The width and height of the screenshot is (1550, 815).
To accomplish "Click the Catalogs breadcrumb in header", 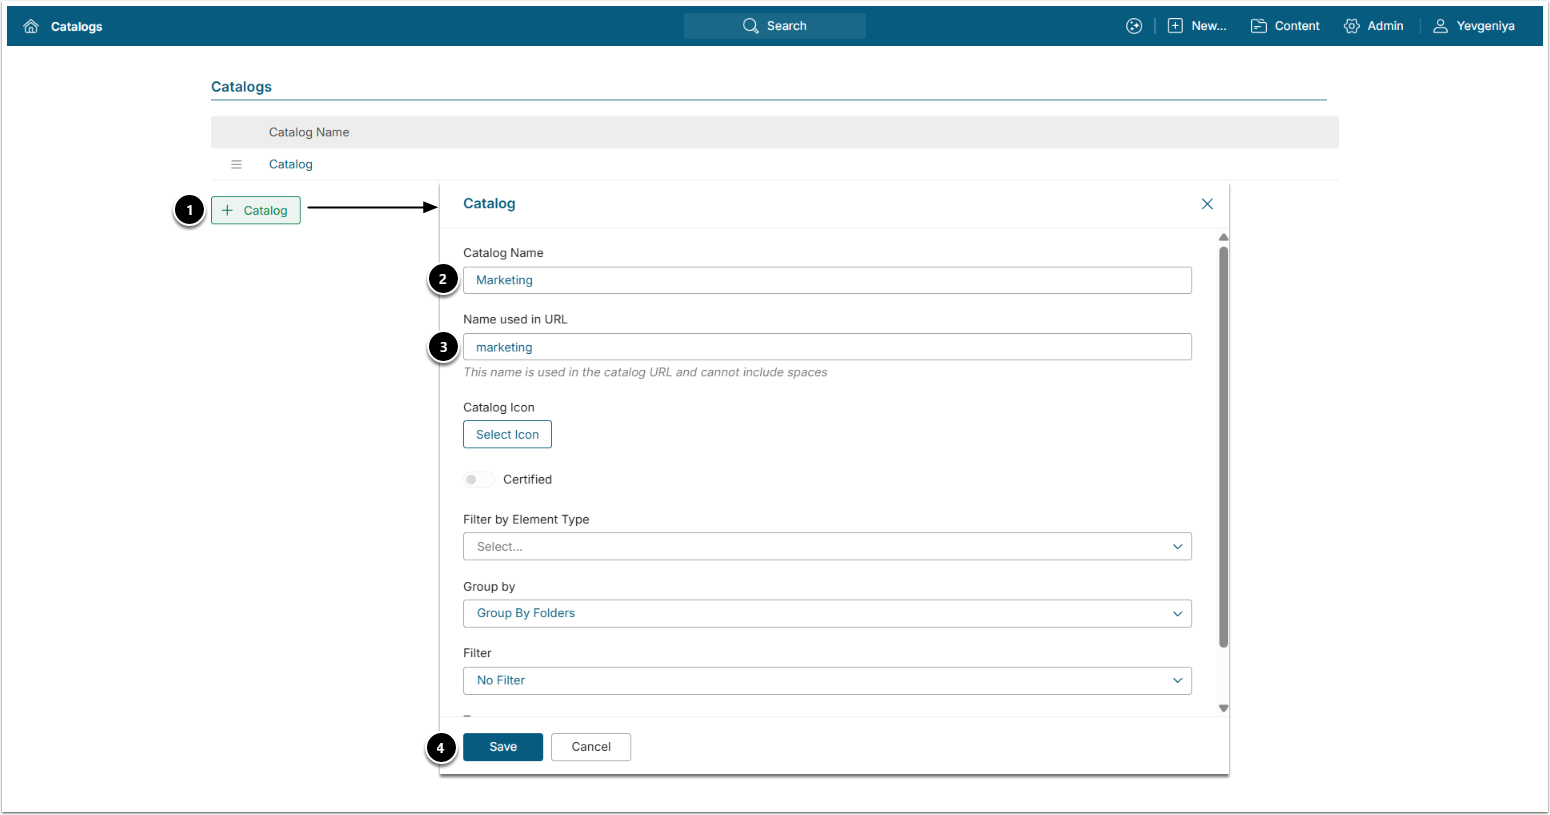I will [x=76, y=27].
